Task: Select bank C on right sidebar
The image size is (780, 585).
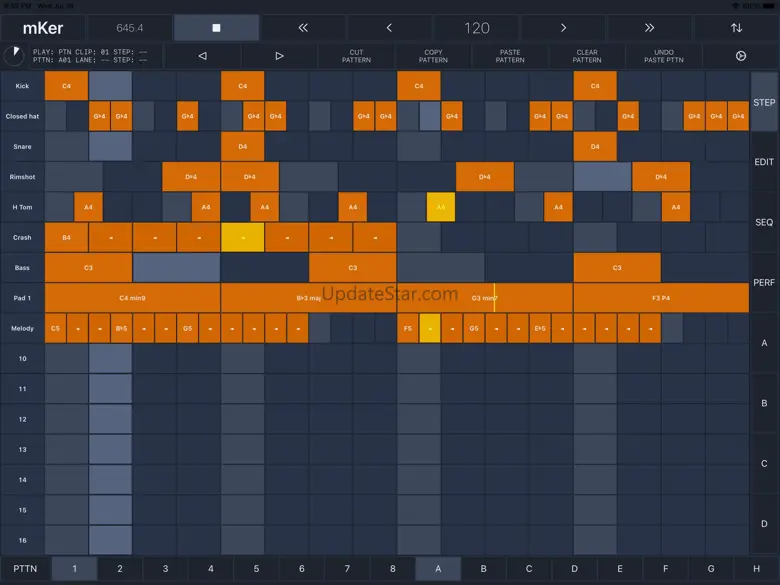Action: coord(764,463)
